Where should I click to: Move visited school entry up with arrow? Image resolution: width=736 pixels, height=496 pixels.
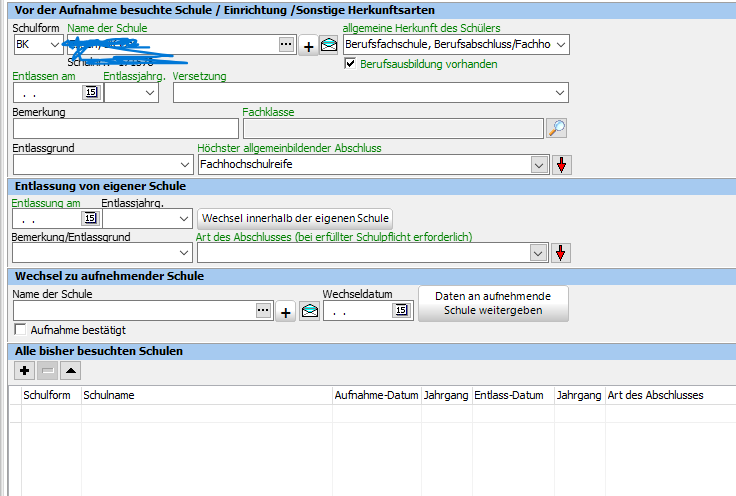click(70, 371)
